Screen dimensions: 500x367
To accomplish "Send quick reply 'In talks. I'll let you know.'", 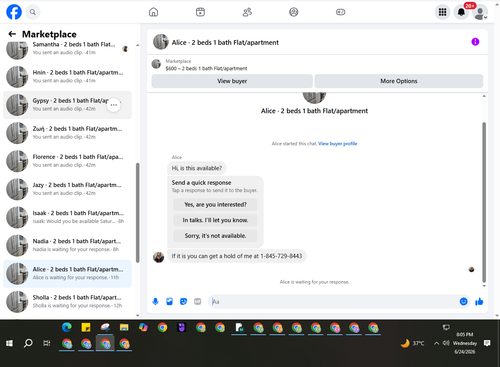I will [x=215, y=220].
